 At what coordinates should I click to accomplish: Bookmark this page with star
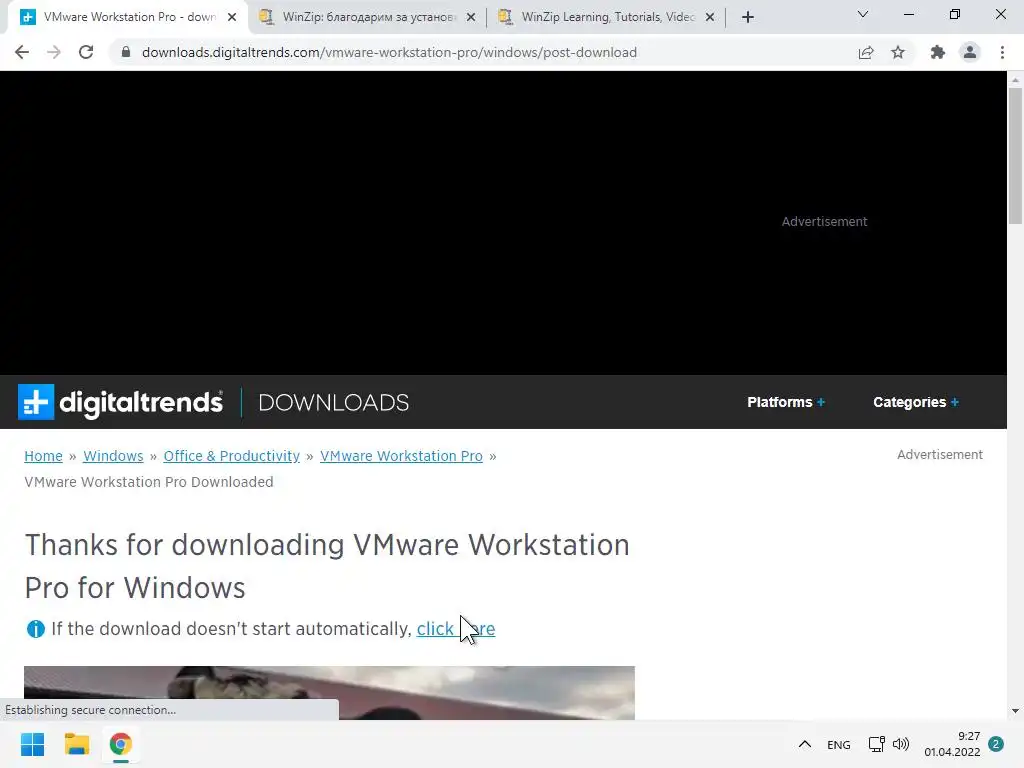pos(898,52)
